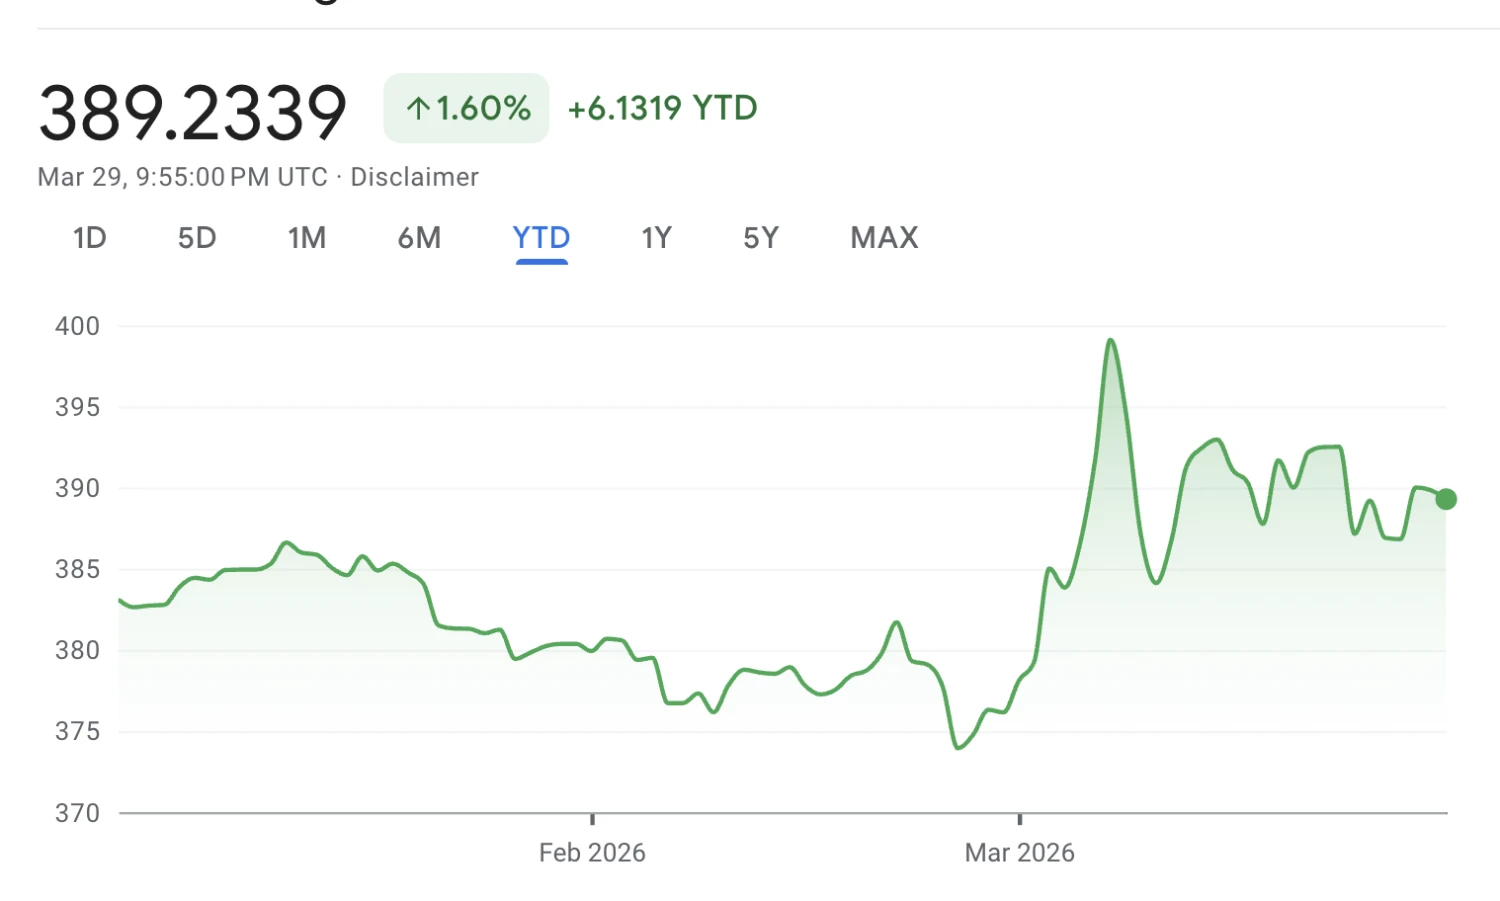Switch chart to 1Y view
Image resolution: width=1500 pixels, height=901 pixels.
click(x=656, y=238)
